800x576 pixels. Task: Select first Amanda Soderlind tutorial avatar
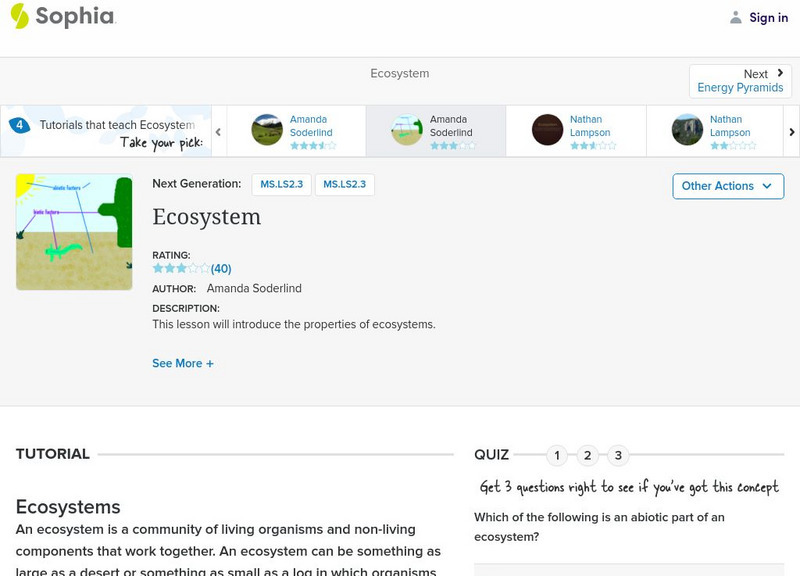267,130
